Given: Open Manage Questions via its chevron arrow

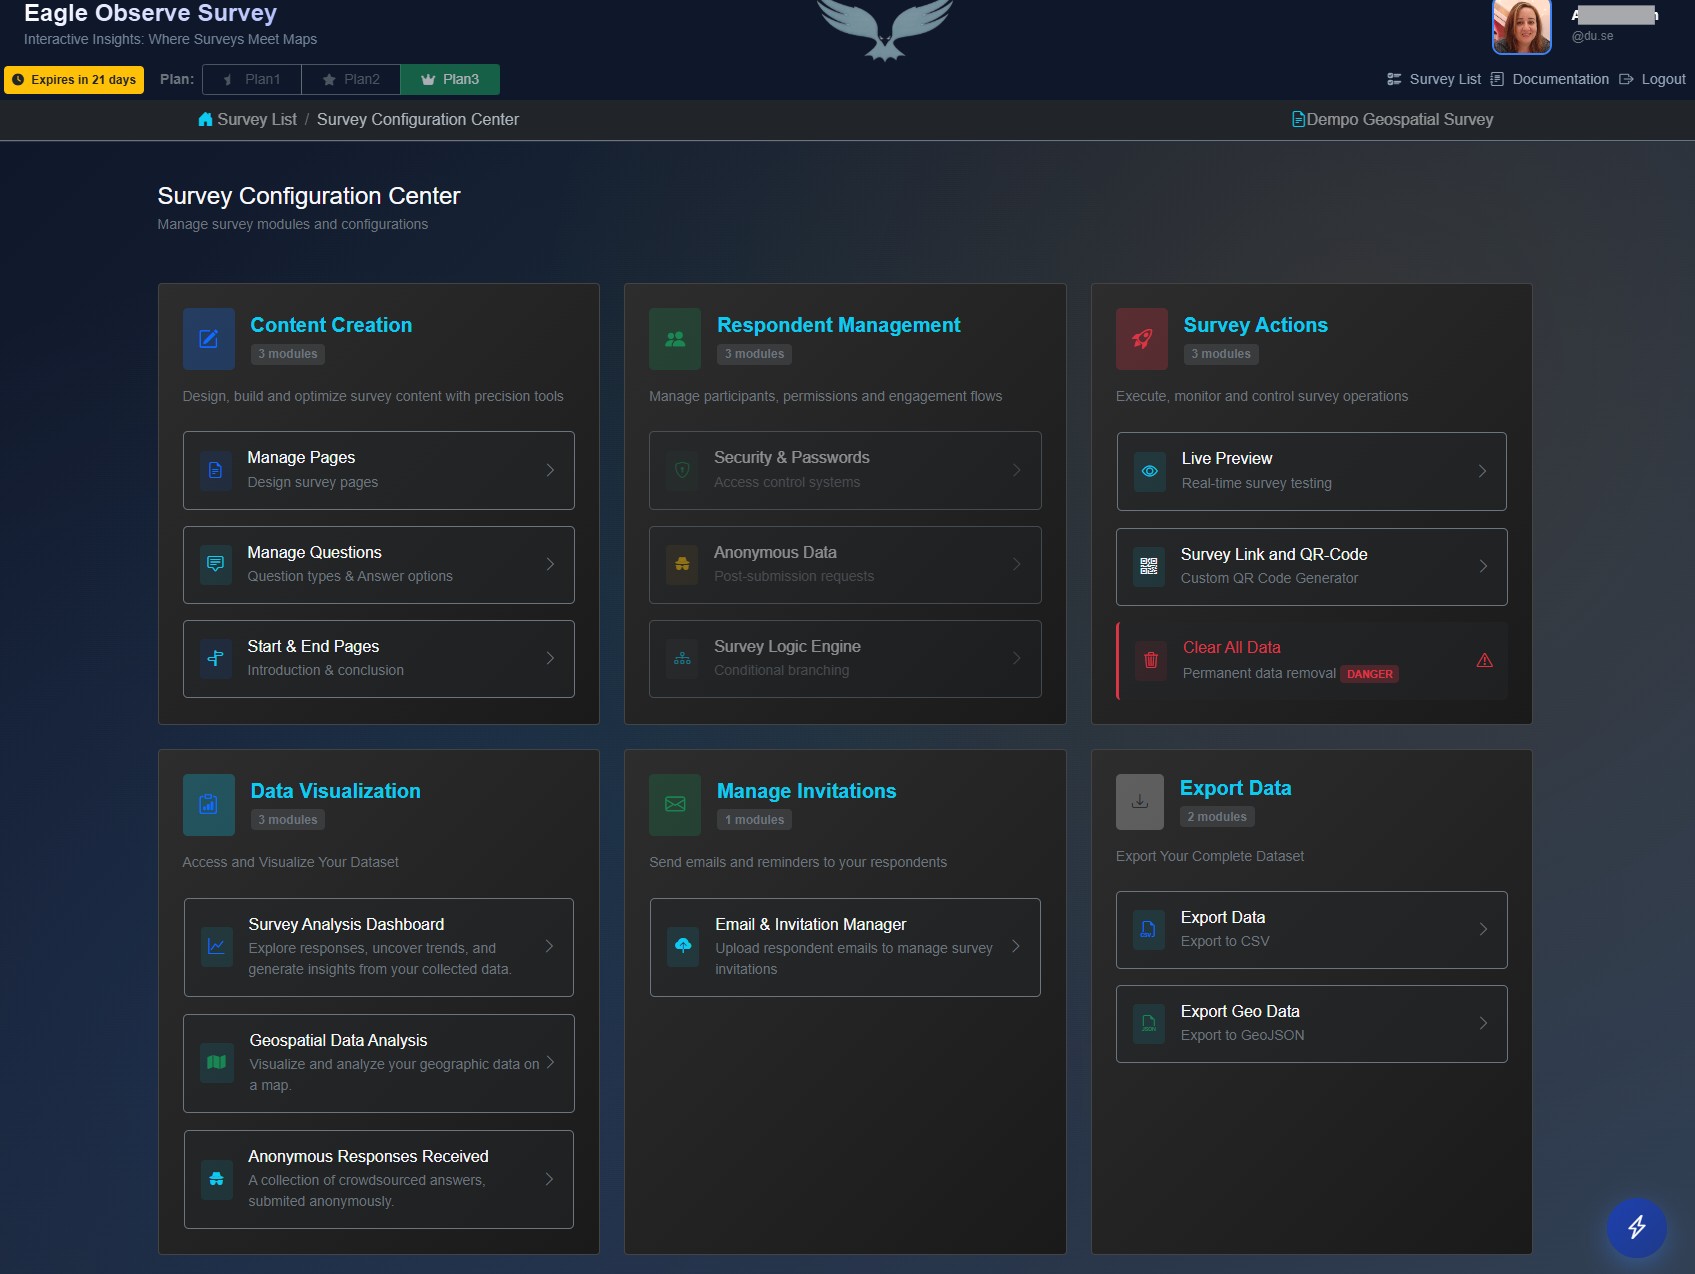Looking at the screenshot, I should click(550, 564).
